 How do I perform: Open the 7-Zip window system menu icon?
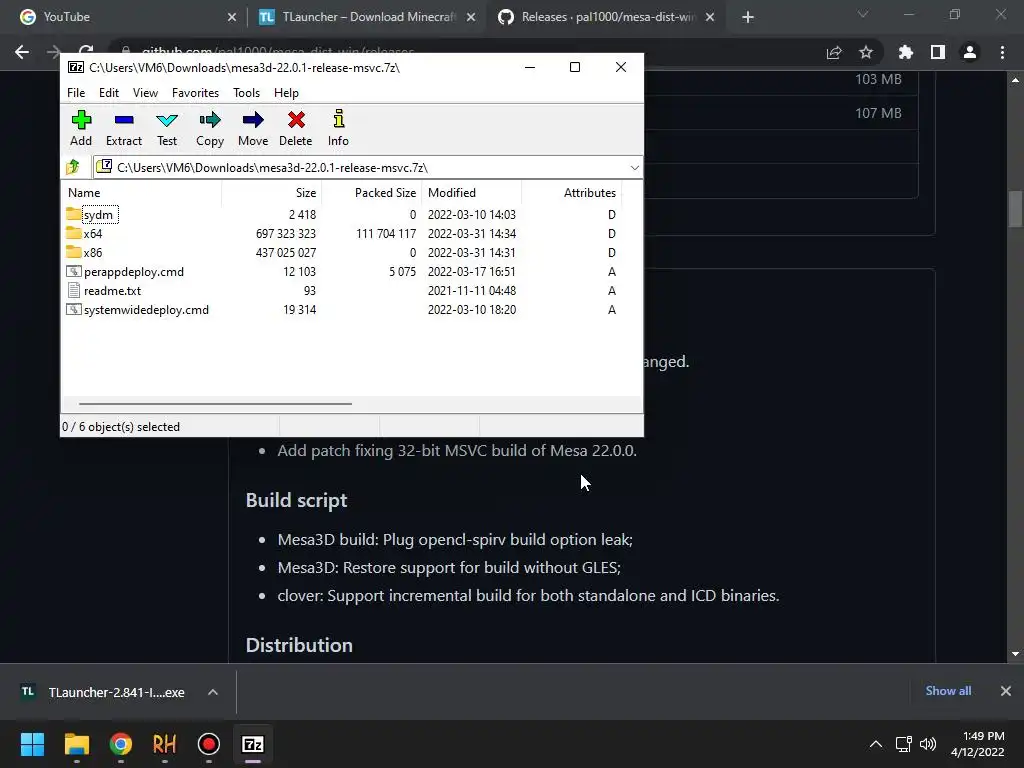pos(76,67)
